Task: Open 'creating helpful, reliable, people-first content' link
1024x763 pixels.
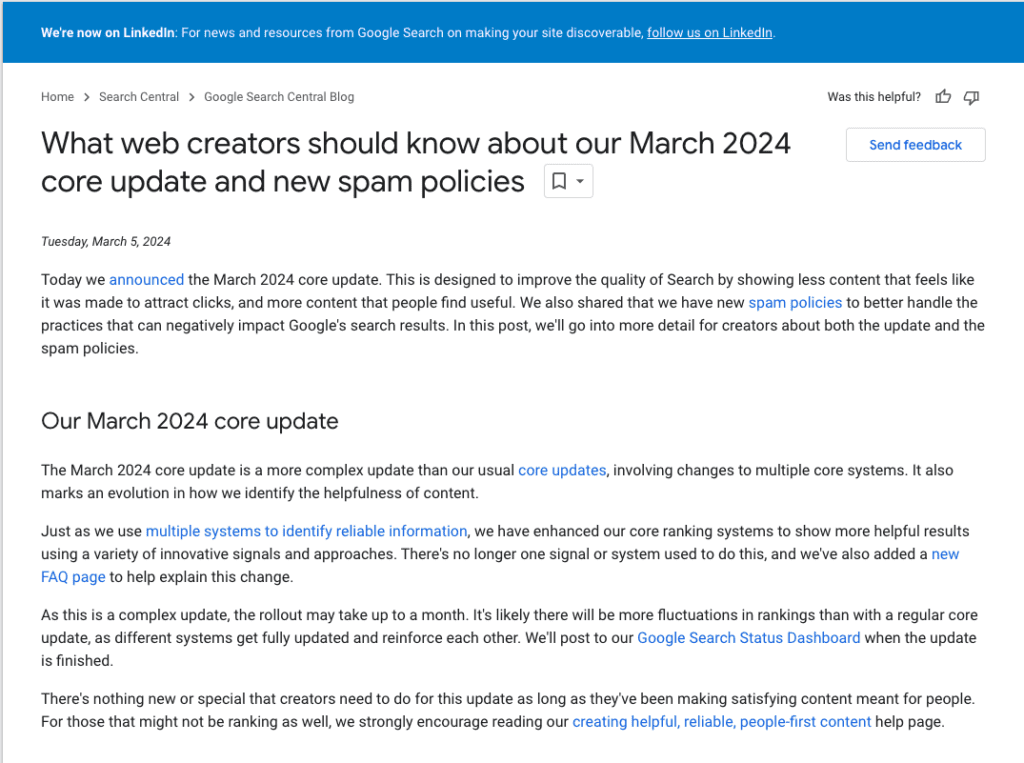Action: coord(721,721)
